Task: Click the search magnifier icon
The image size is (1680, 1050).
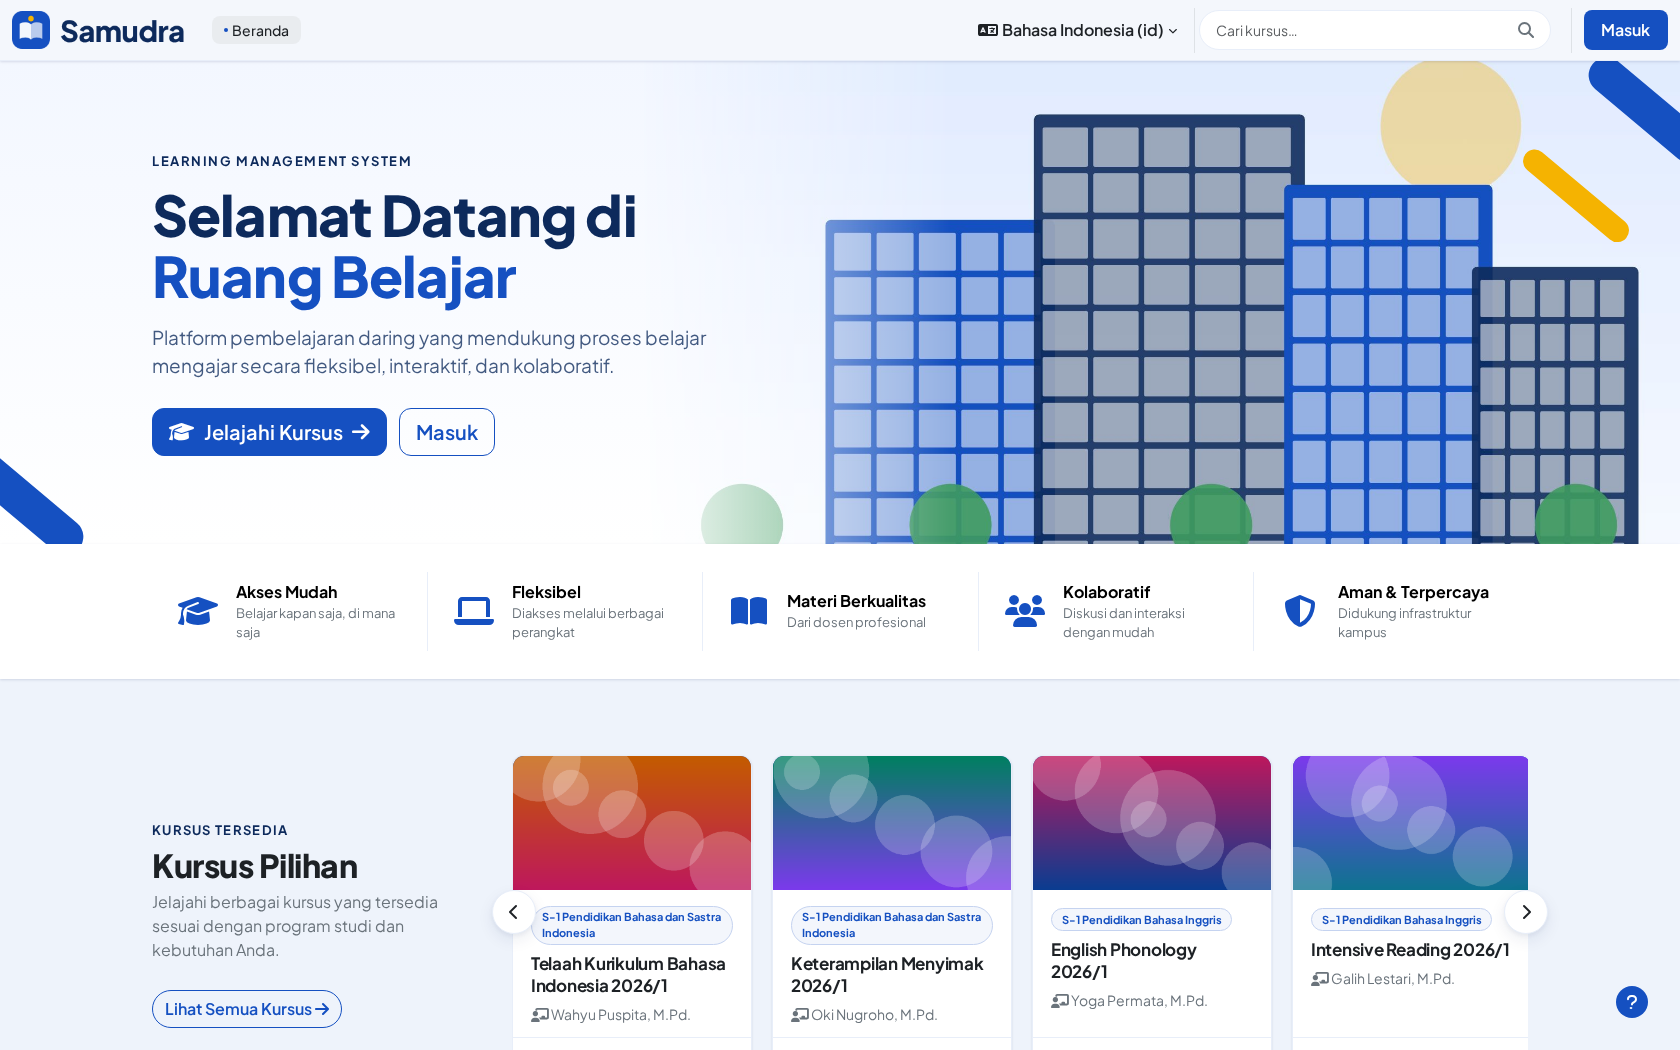Action: [x=1526, y=30]
